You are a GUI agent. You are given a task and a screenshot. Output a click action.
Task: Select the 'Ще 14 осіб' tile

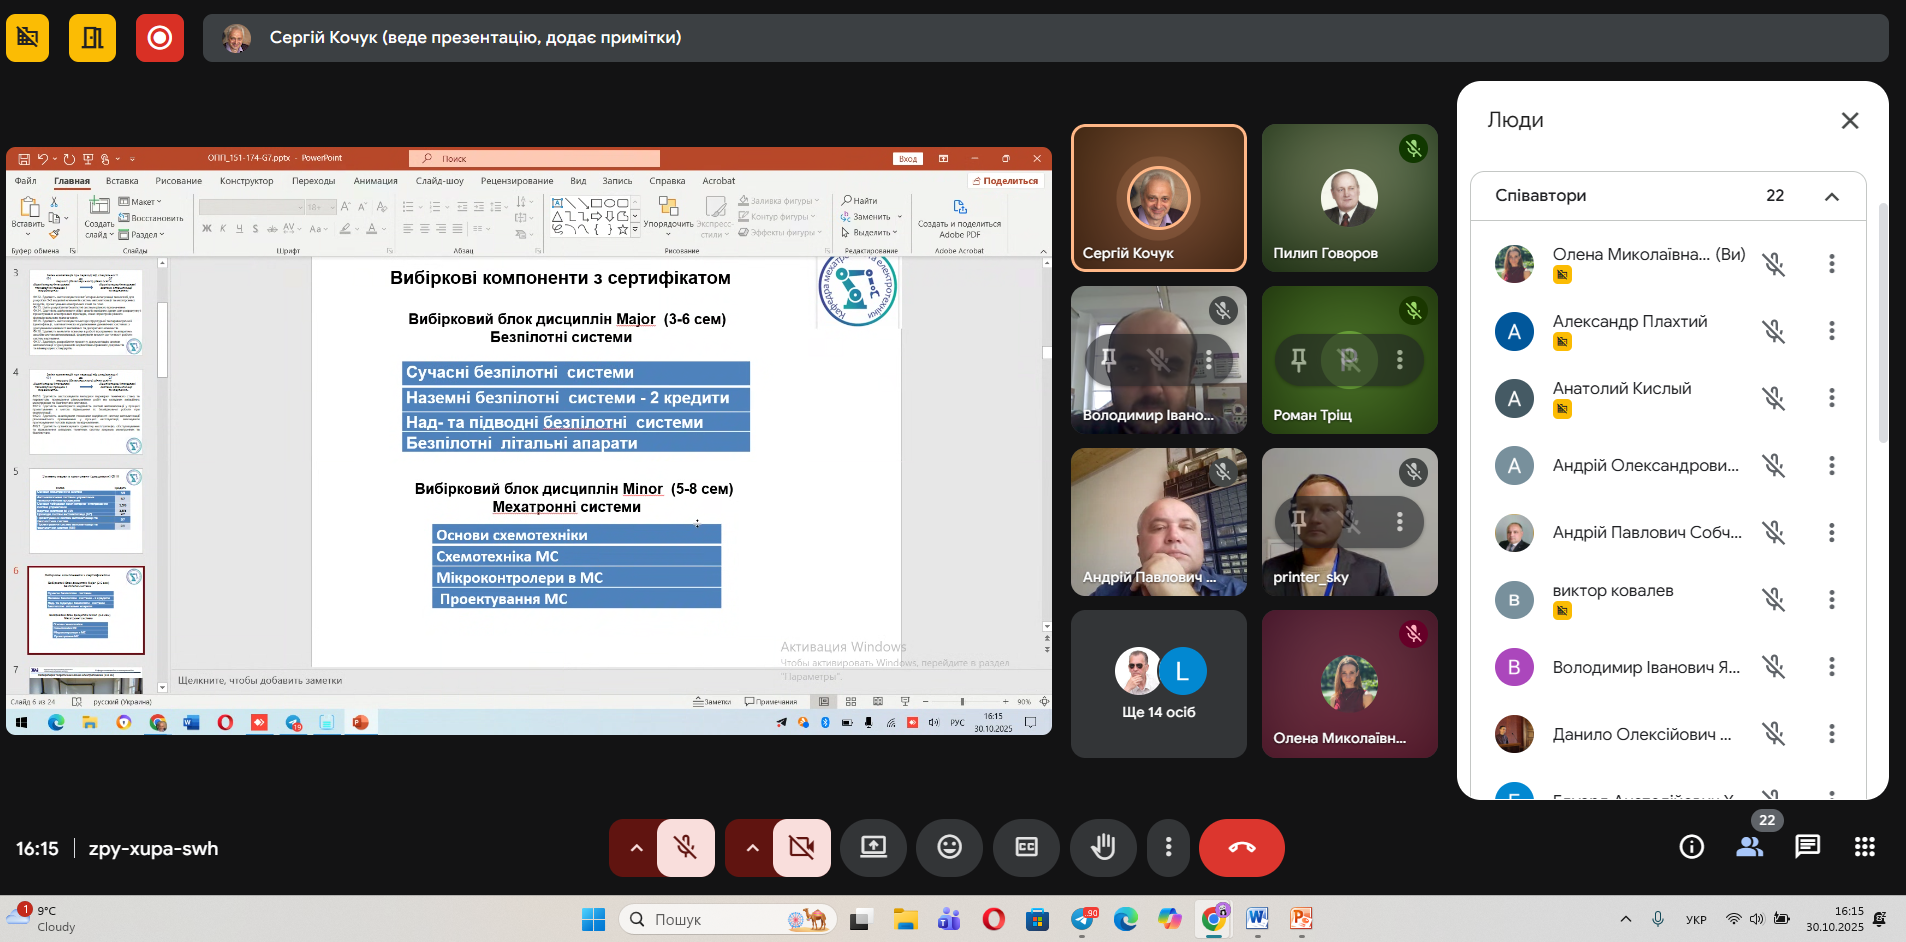1158,684
